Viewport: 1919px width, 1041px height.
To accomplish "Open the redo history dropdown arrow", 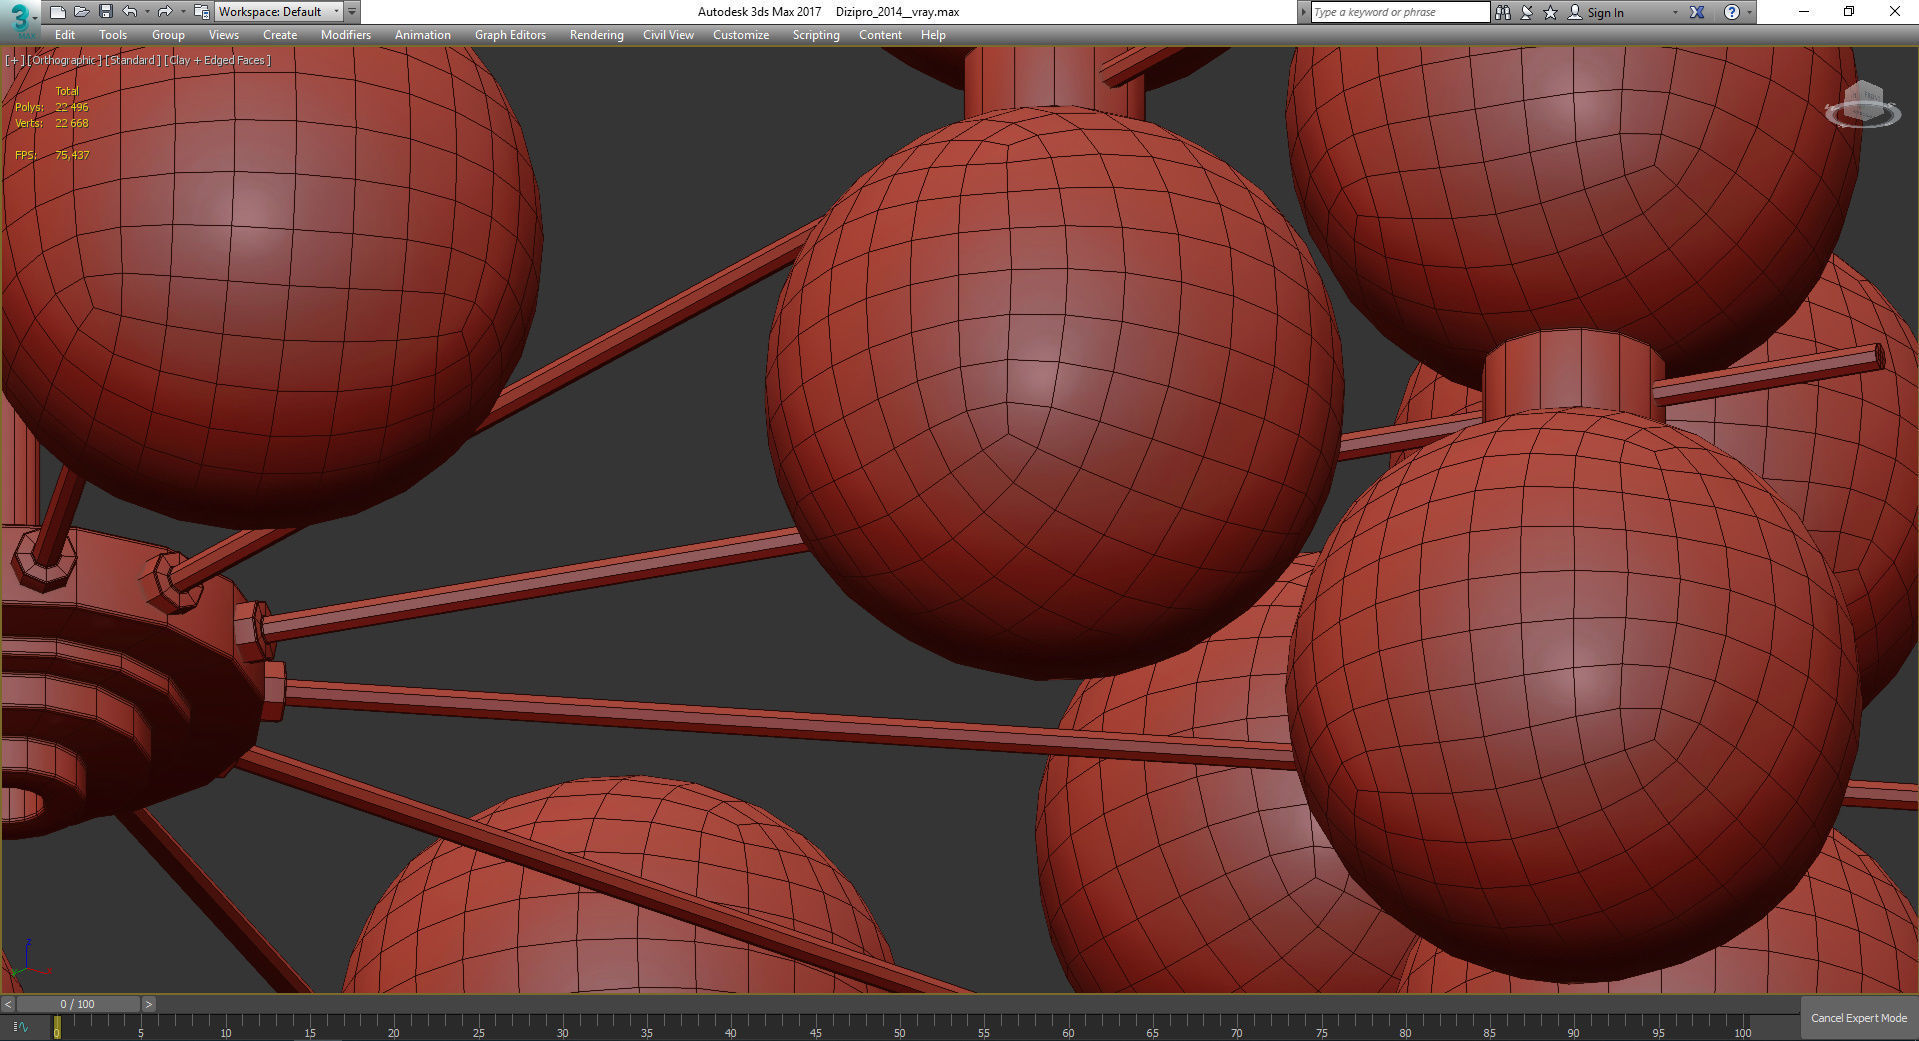I will 182,12.
